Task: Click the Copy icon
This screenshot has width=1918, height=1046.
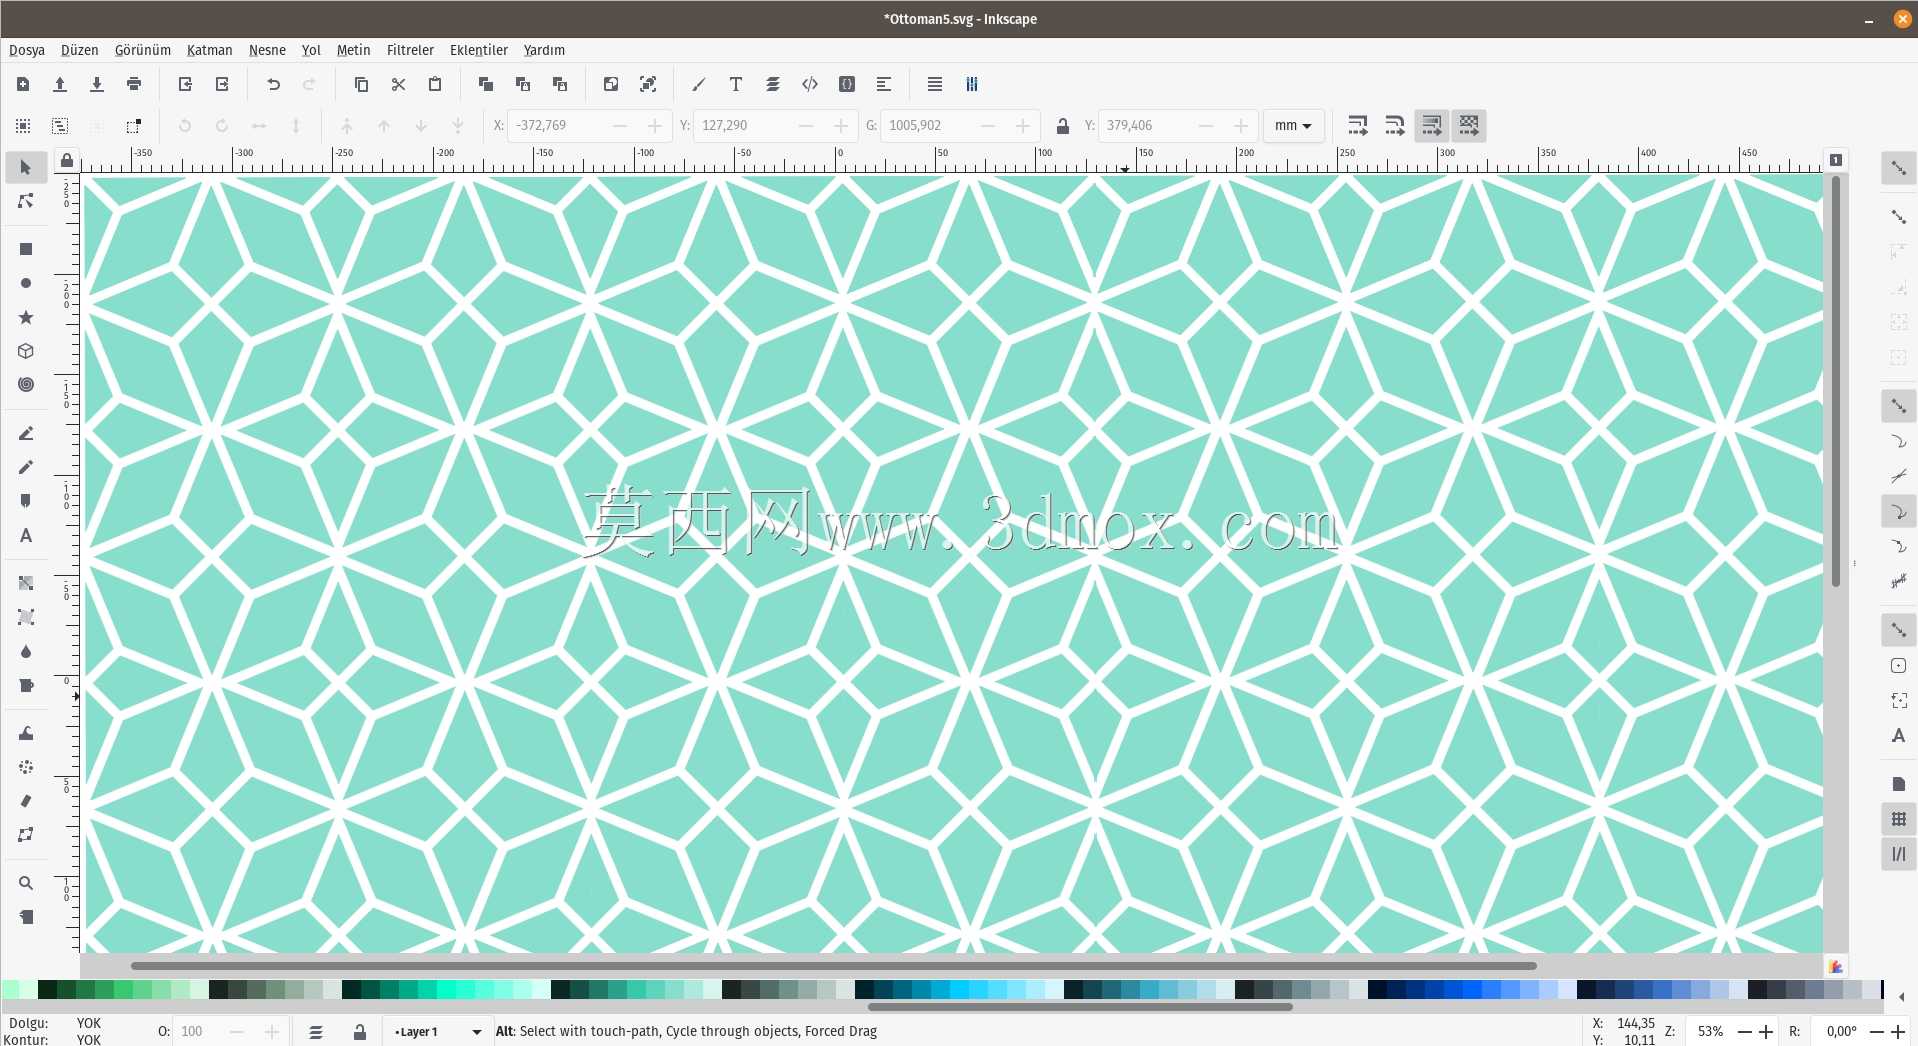Action: (361, 84)
